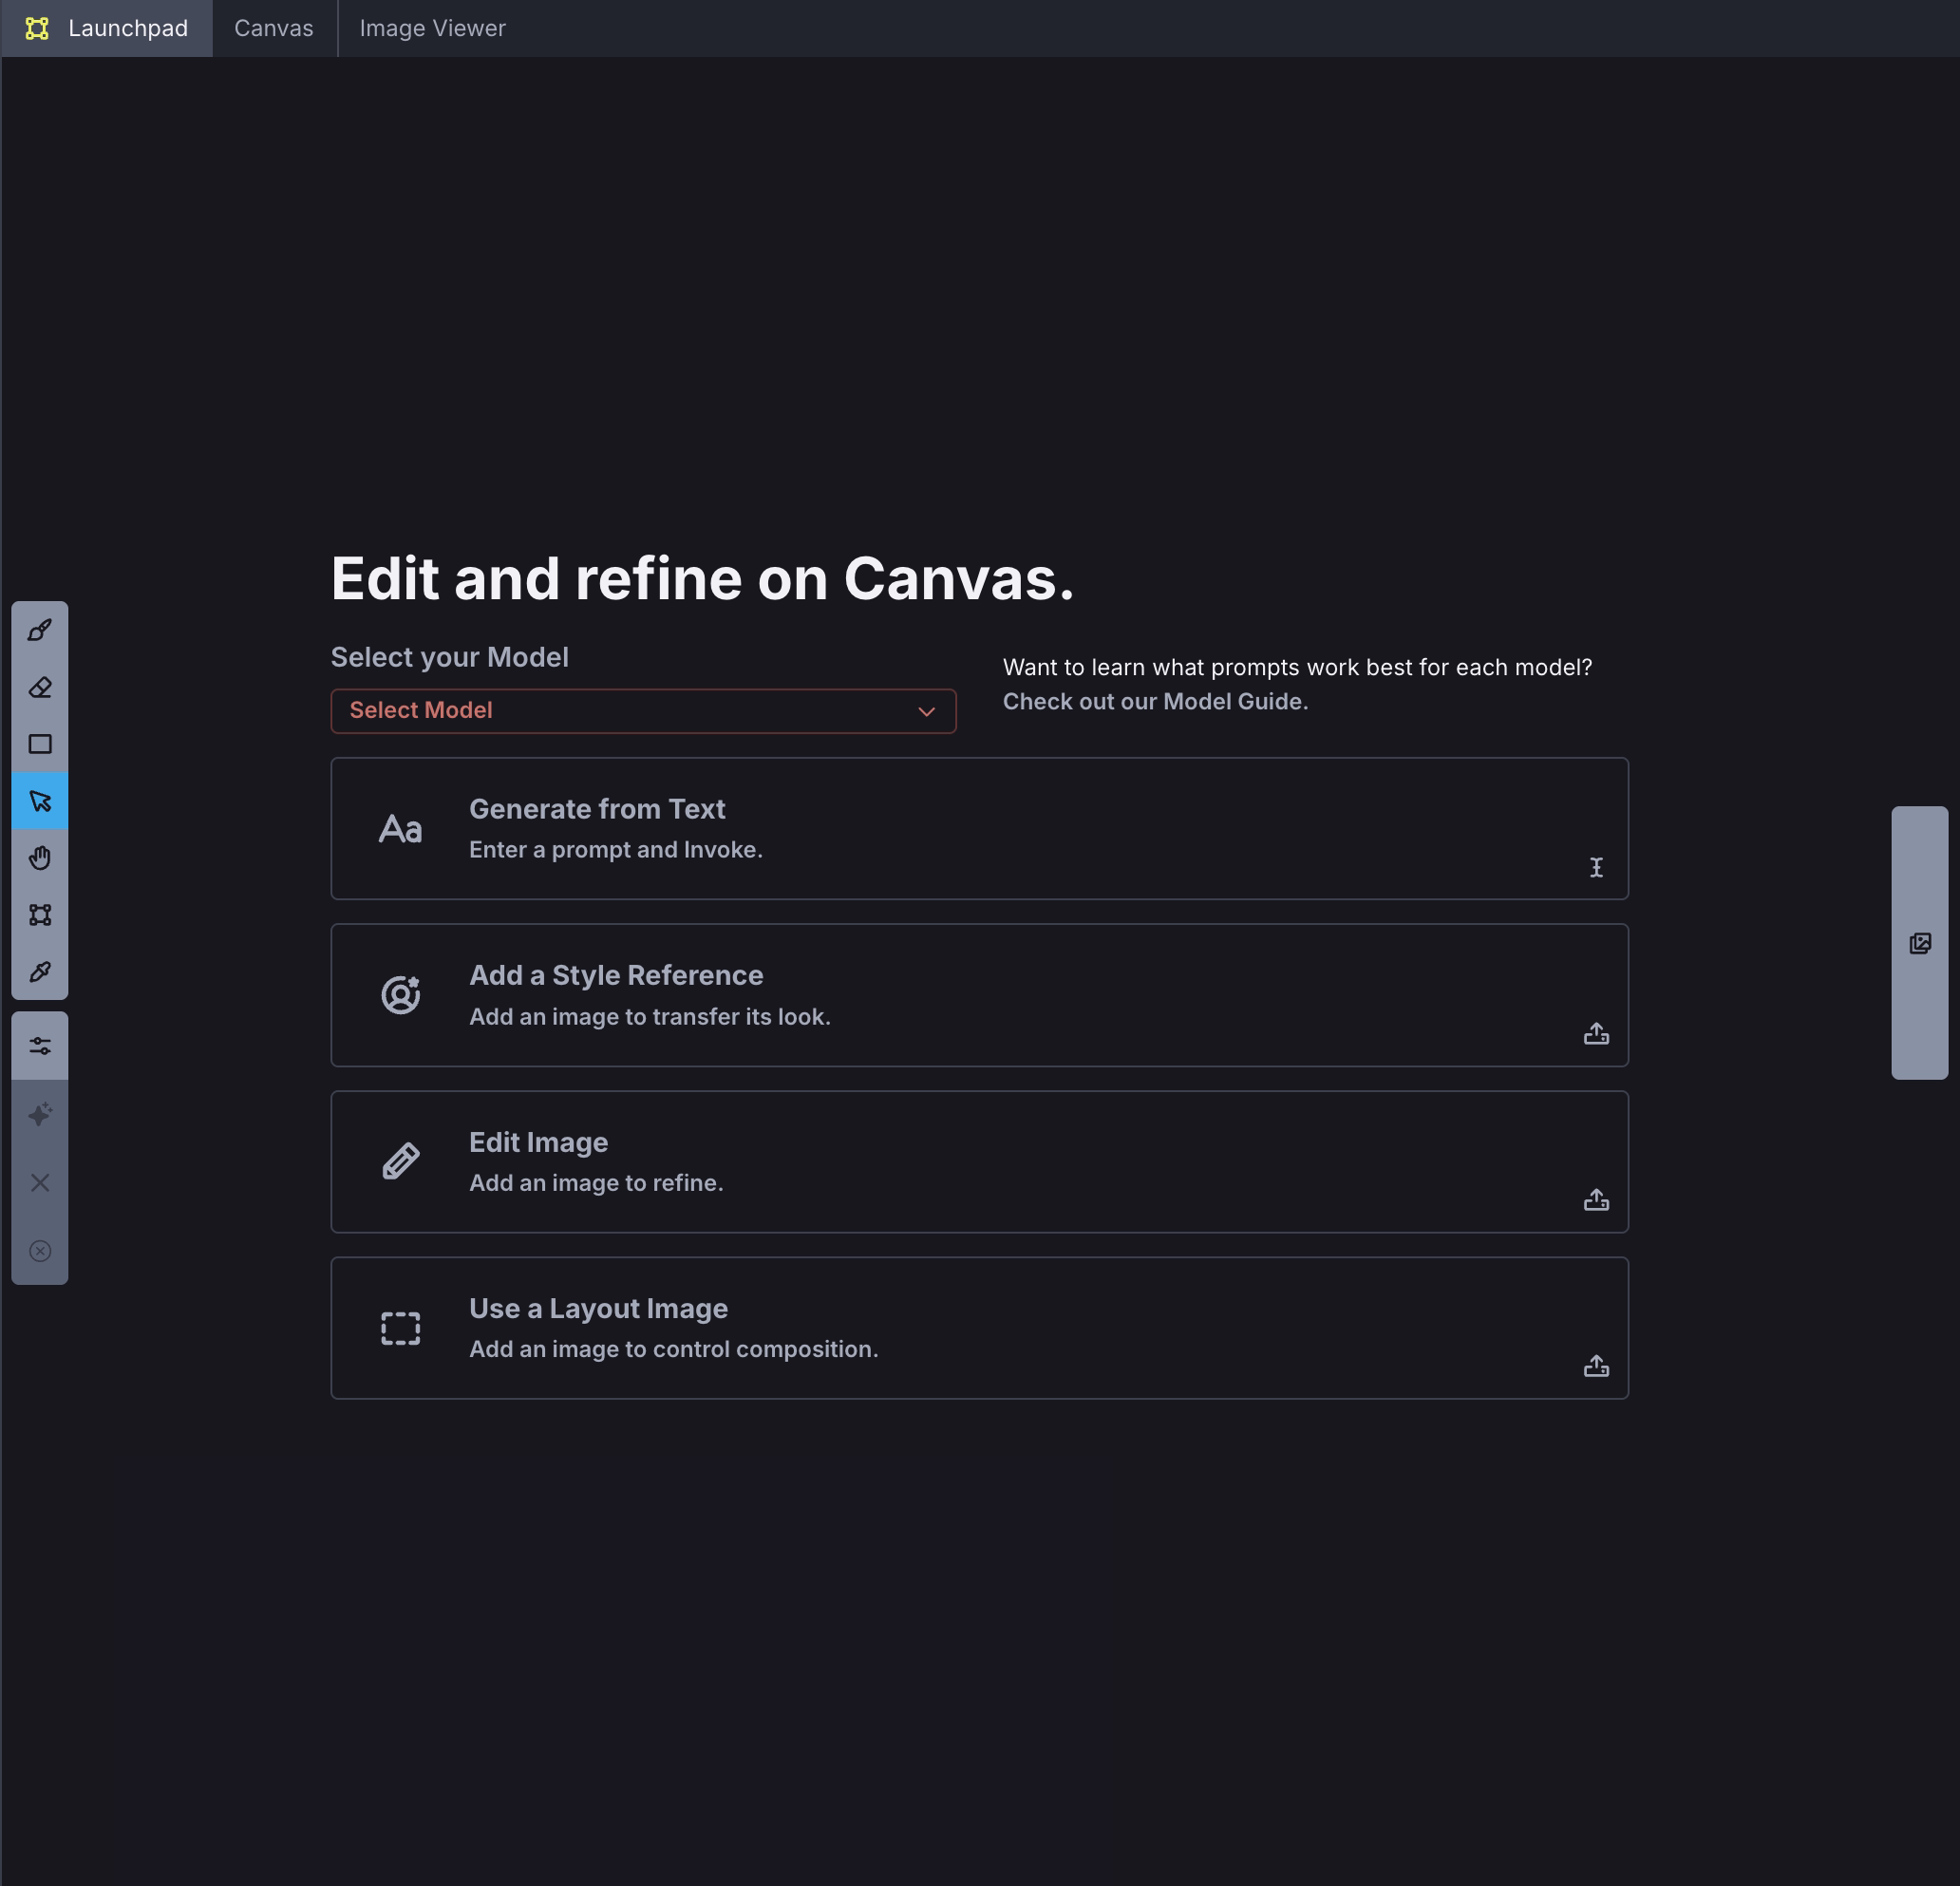1960x1886 pixels.
Task: Open the Model Guide link
Action: [1155, 702]
